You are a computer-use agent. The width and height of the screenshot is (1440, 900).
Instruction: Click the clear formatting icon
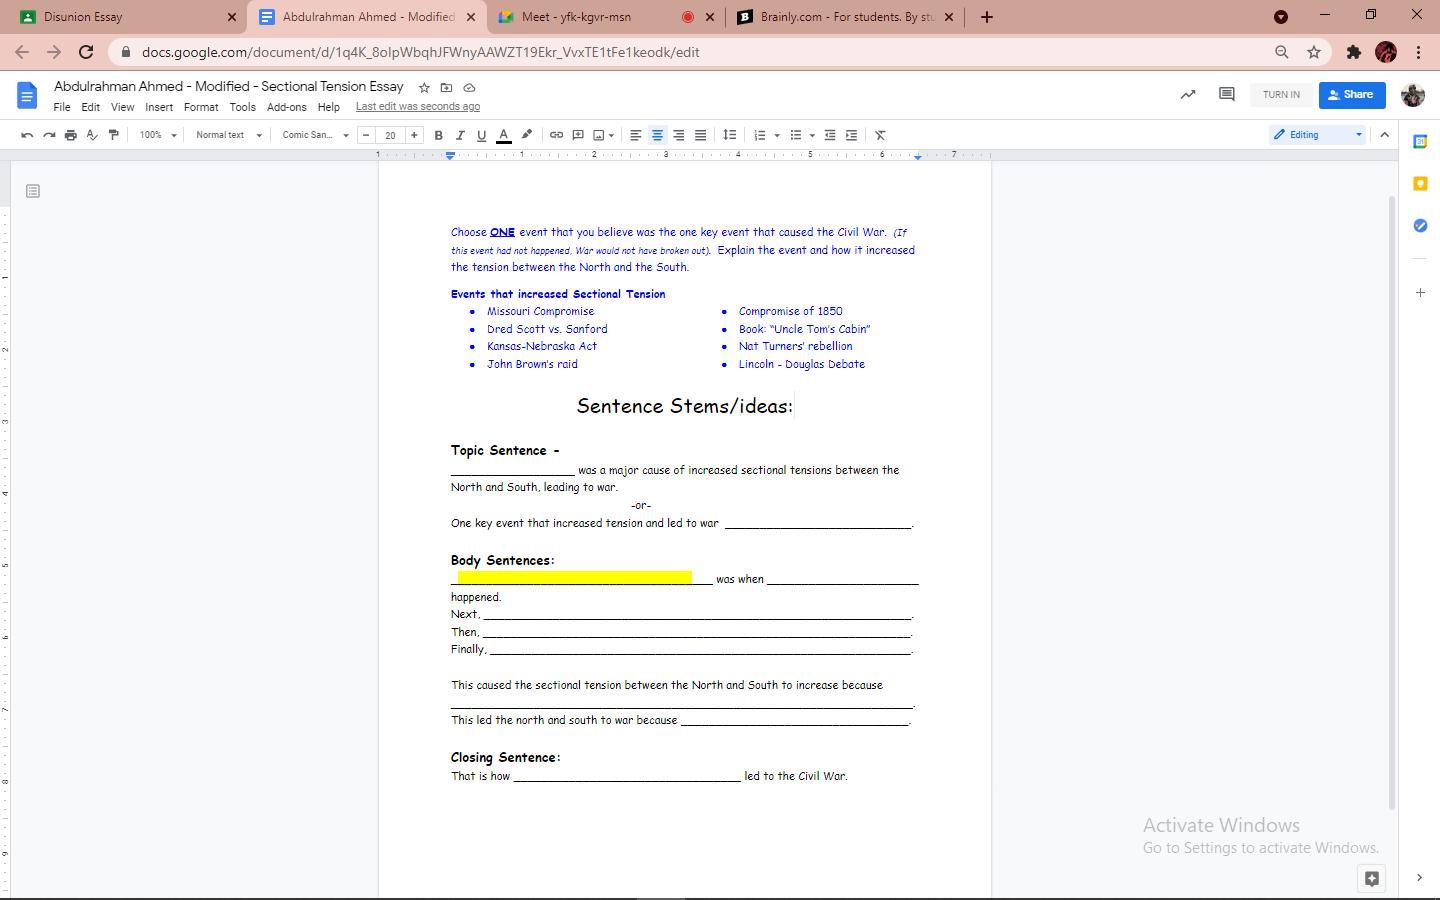pyautogui.click(x=880, y=135)
